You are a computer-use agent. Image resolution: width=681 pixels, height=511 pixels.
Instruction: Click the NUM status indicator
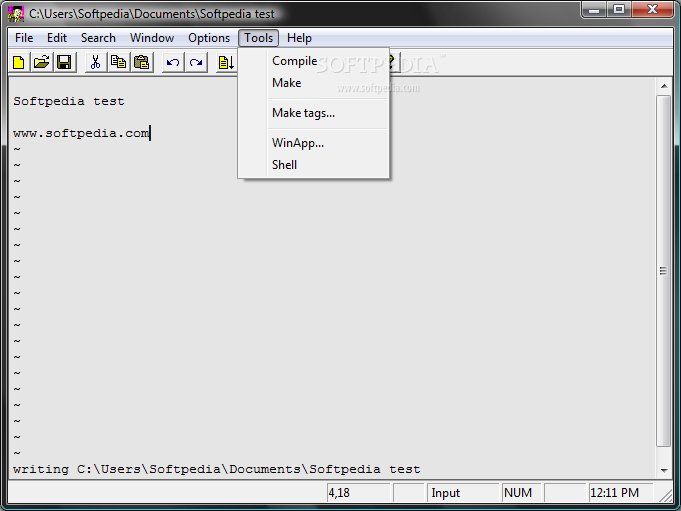tap(522, 493)
